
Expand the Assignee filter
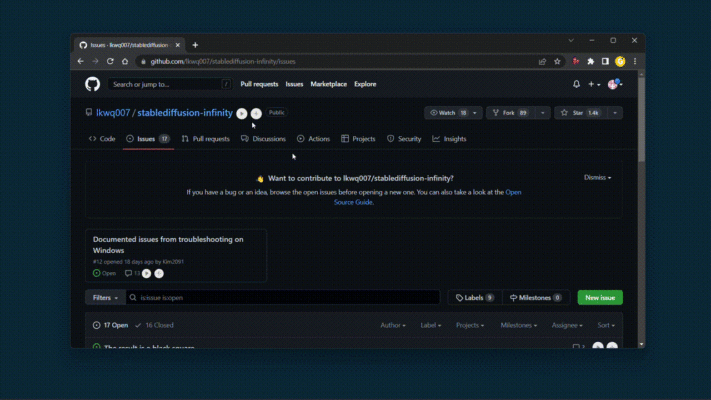tap(567, 325)
